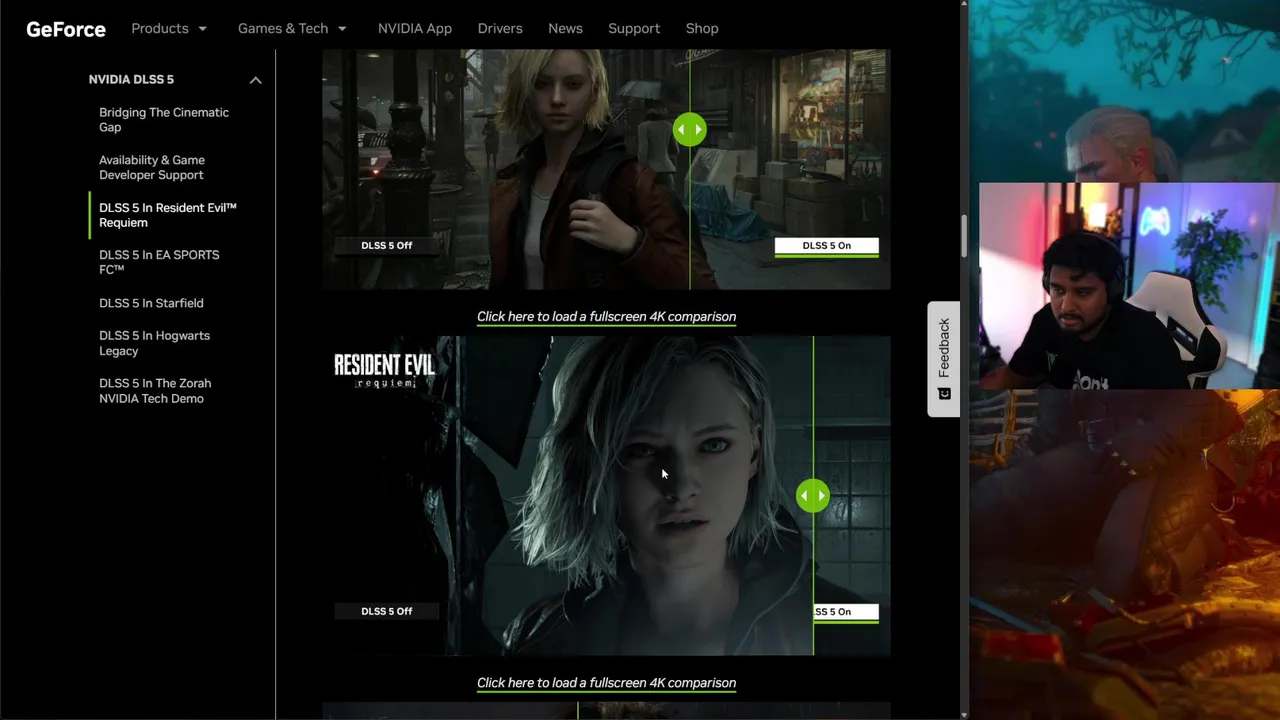Select DLSS 5 On label in upper comparison
The height and width of the screenshot is (720, 1280).
point(827,246)
